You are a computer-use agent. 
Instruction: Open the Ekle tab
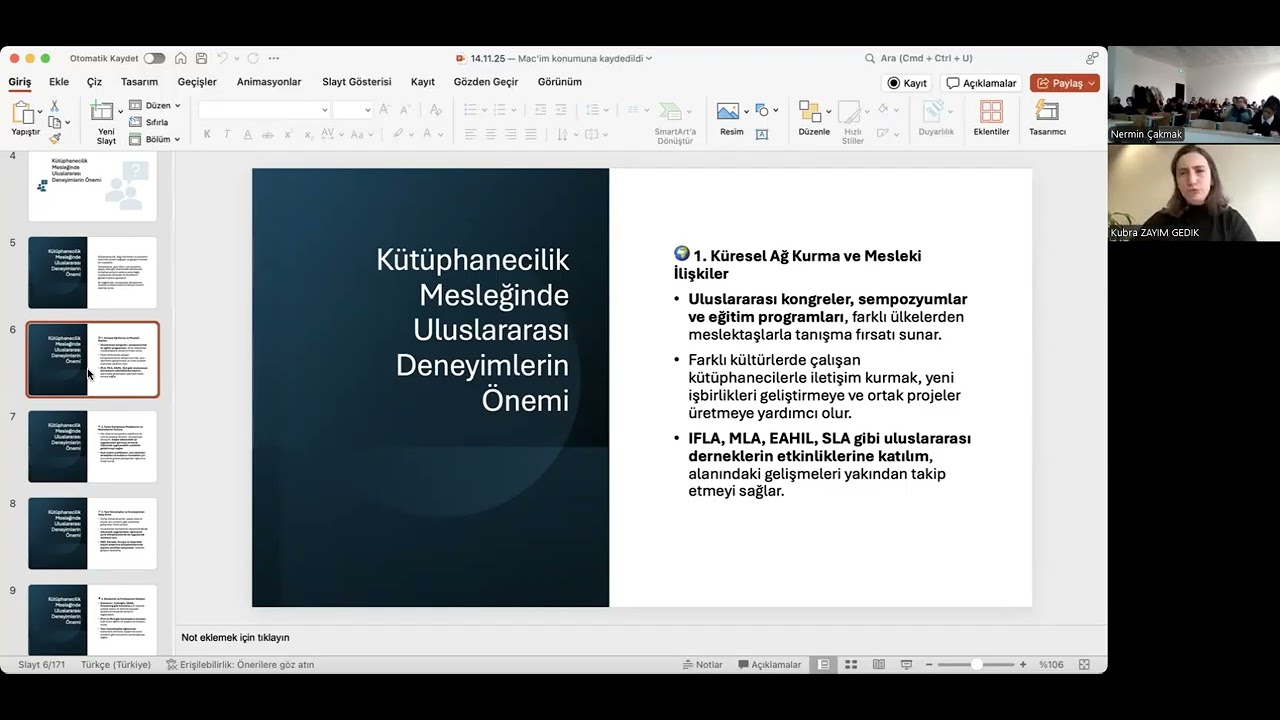coord(59,82)
